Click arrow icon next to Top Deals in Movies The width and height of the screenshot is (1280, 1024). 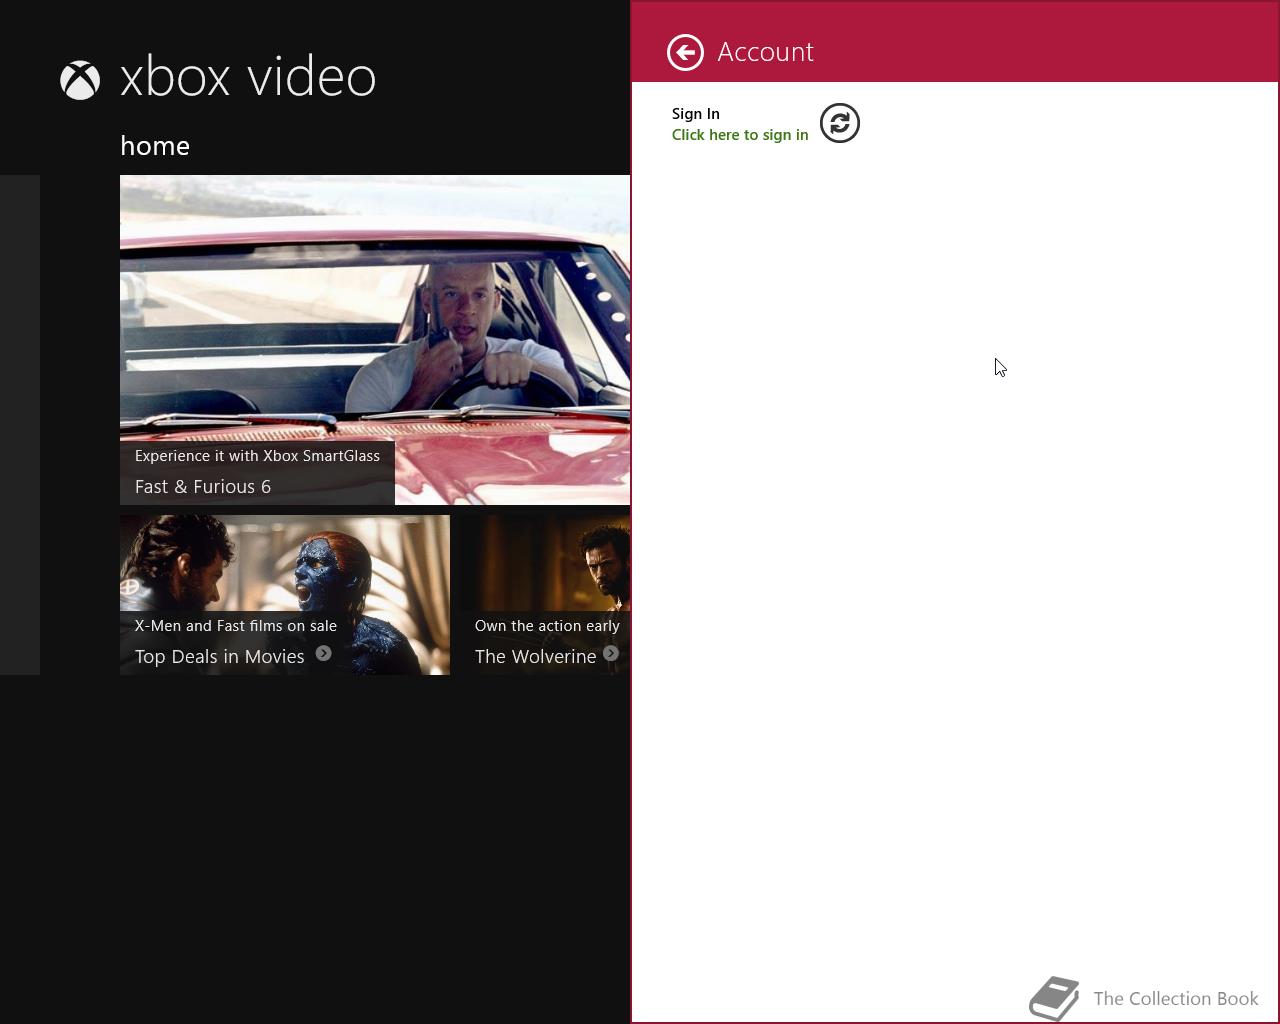tap(323, 653)
